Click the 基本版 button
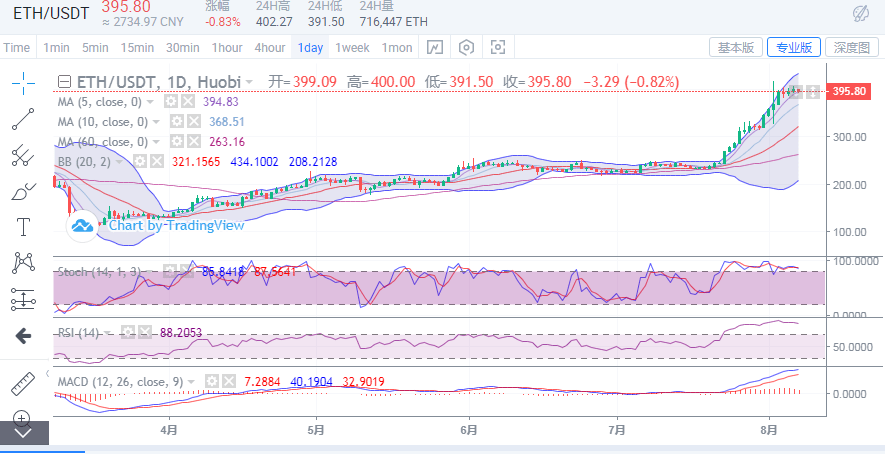The height and width of the screenshot is (454, 885). [x=736, y=47]
